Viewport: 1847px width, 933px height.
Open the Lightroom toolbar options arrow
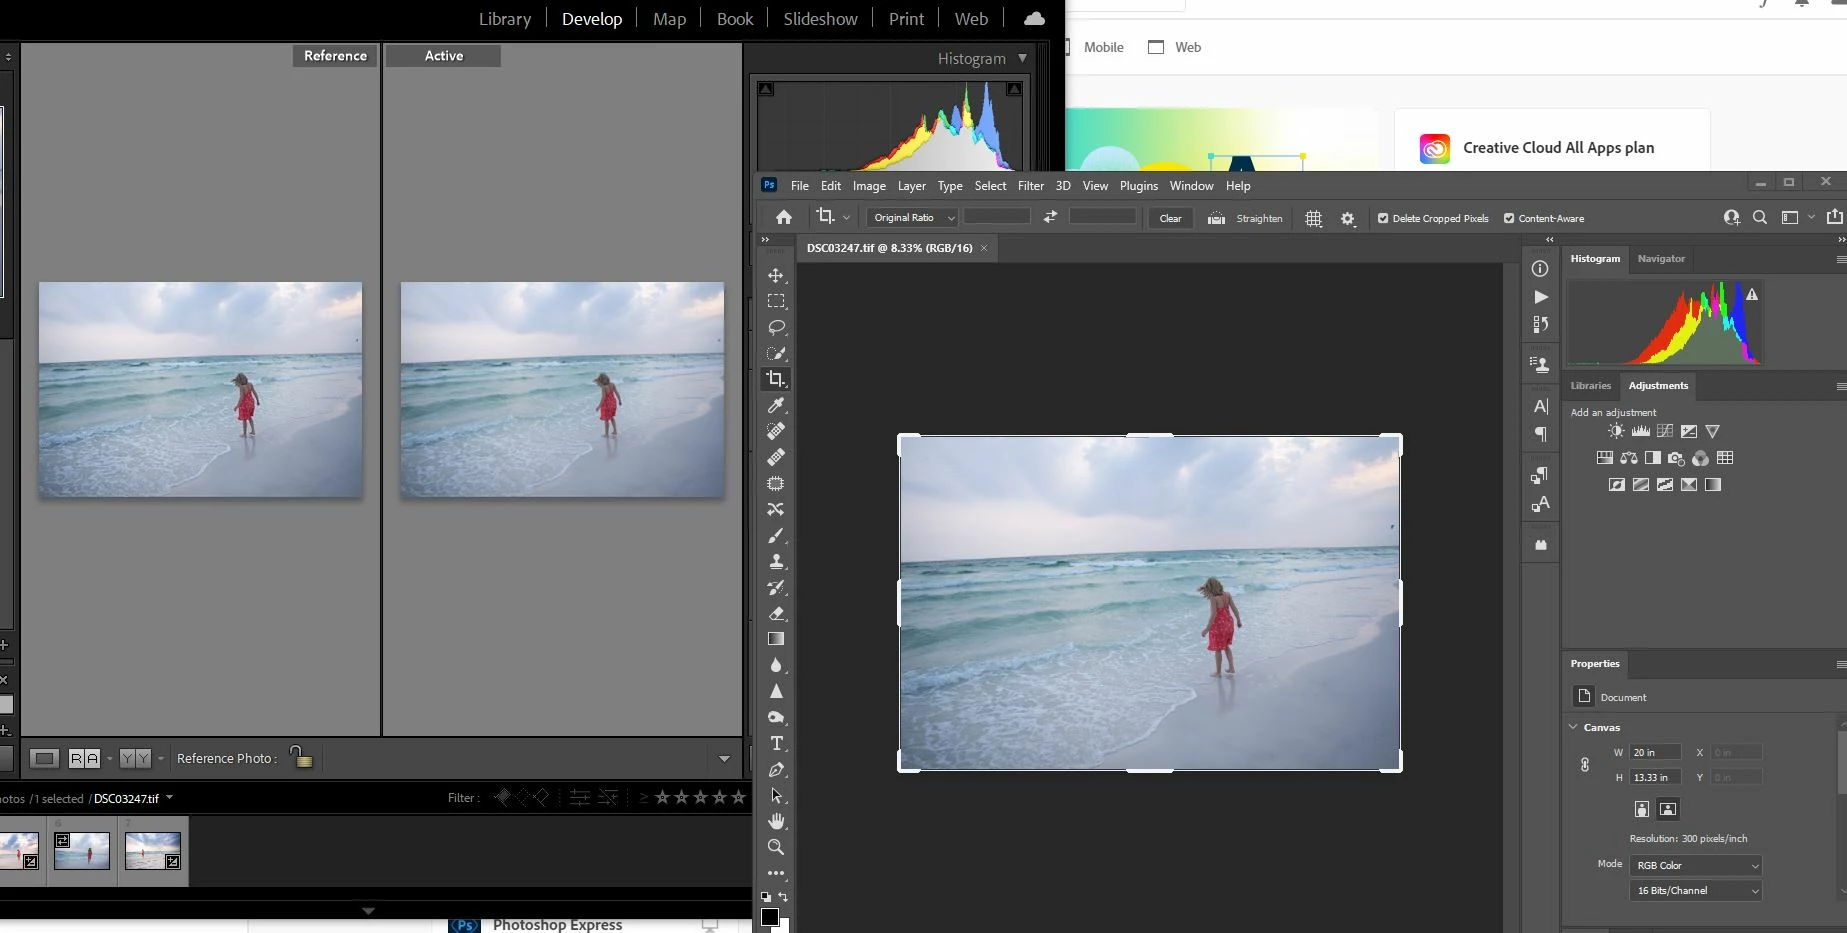coord(725,758)
